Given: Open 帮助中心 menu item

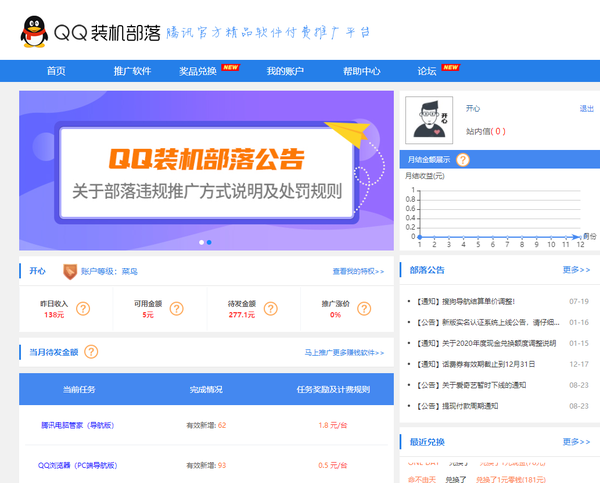Looking at the screenshot, I should [x=362, y=71].
